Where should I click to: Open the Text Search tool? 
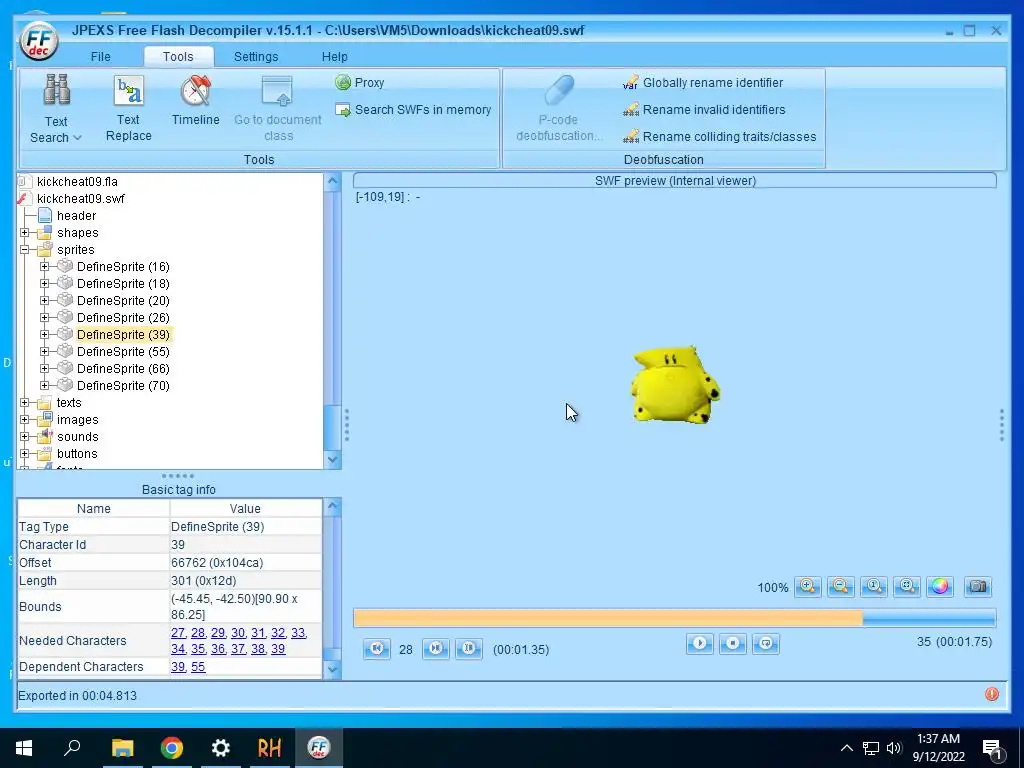click(x=56, y=108)
